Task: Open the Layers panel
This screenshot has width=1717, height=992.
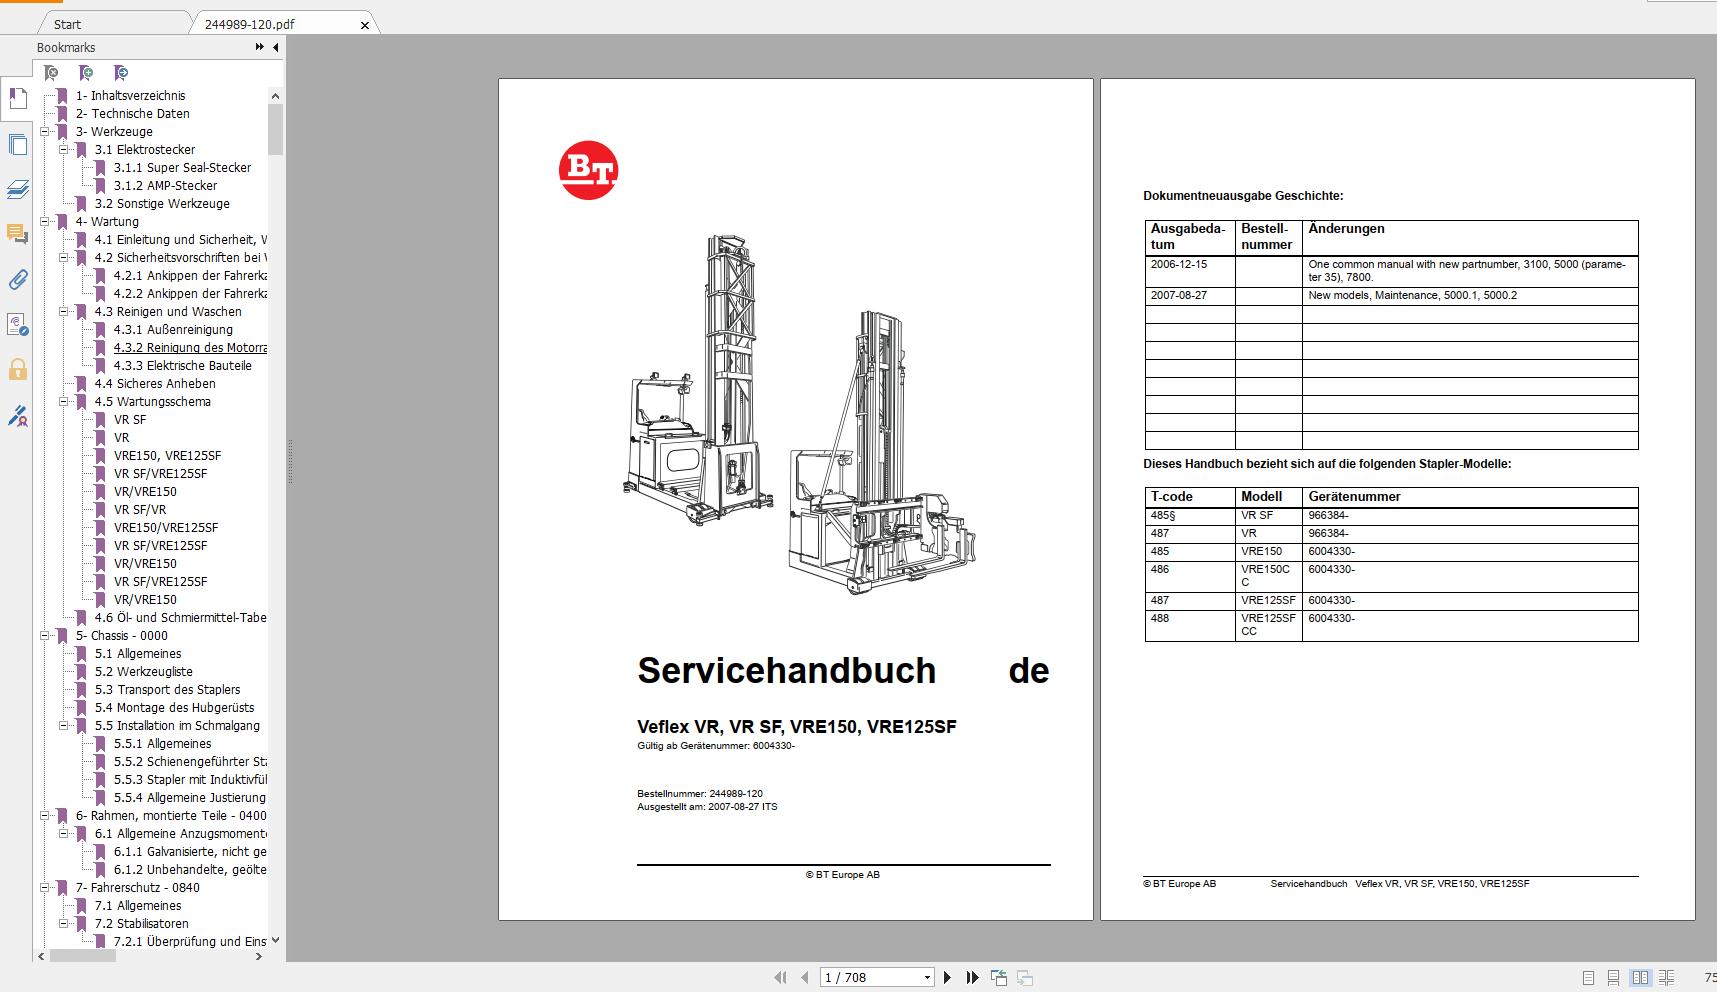Action: [x=18, y=189]
